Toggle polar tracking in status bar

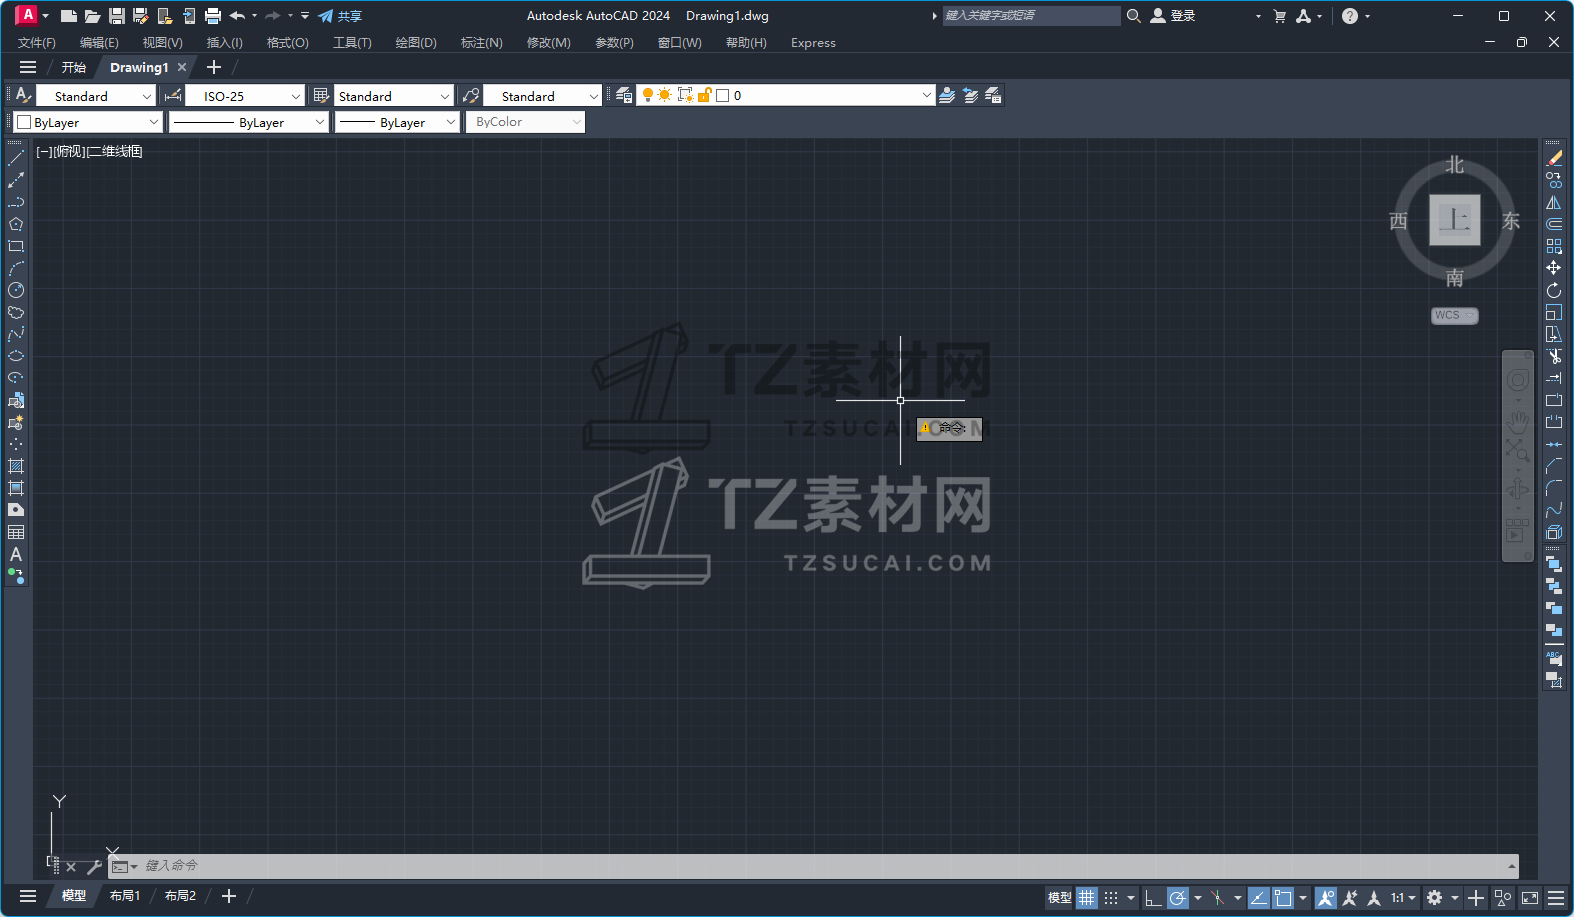1178,898
